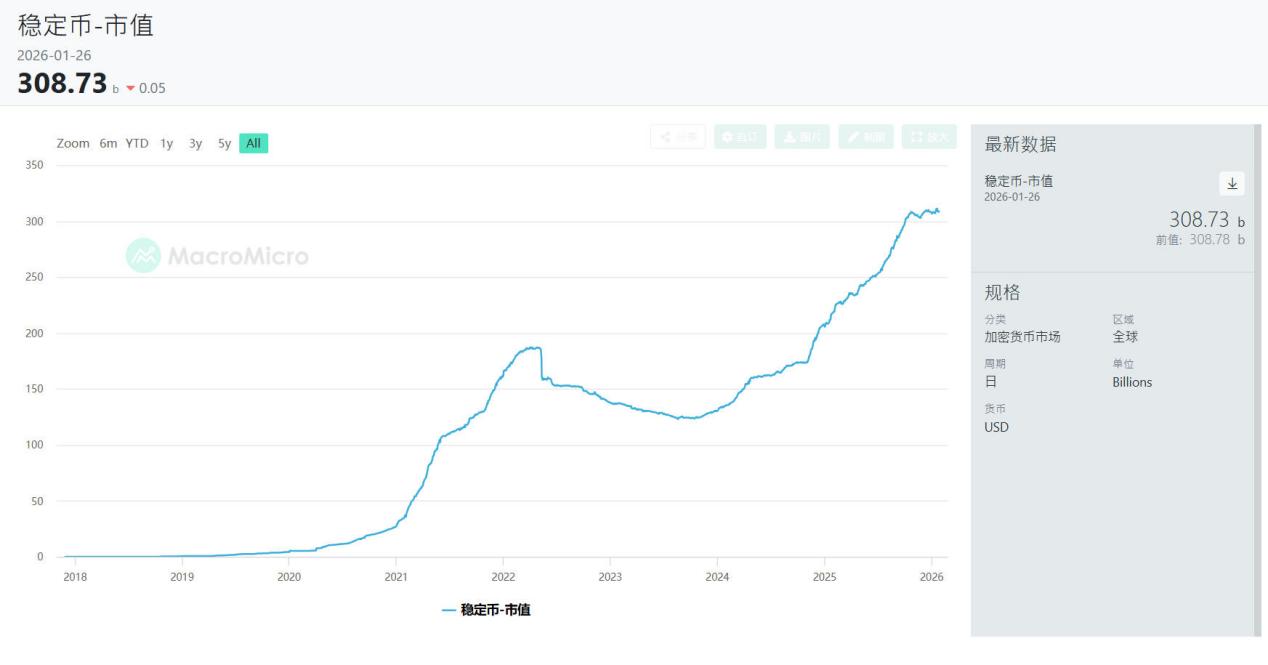Click the red down-change indicator near 0.05

click(130, 89)
